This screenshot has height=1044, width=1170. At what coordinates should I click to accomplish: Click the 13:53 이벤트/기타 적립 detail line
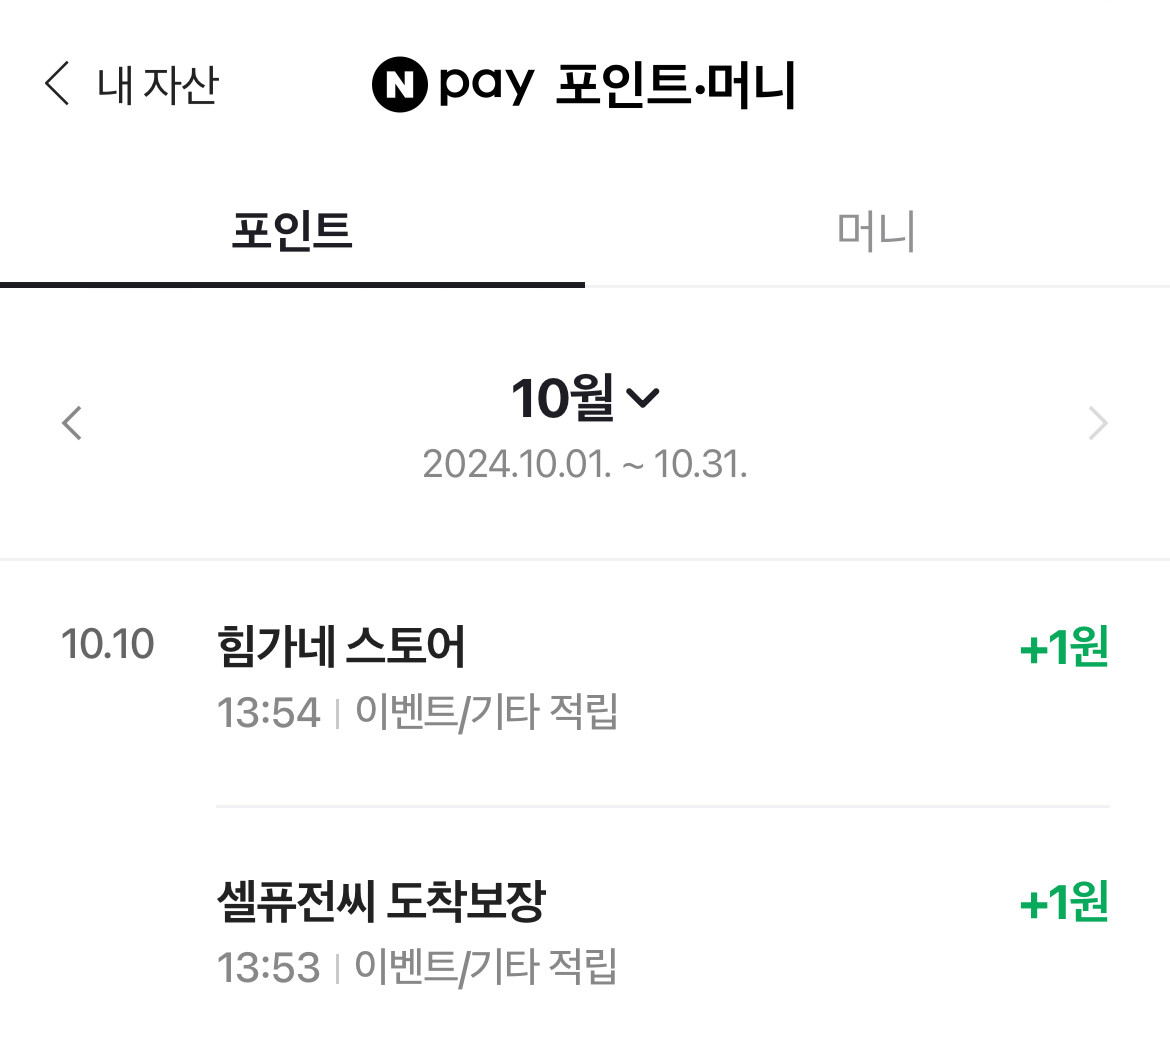[417, 968]
